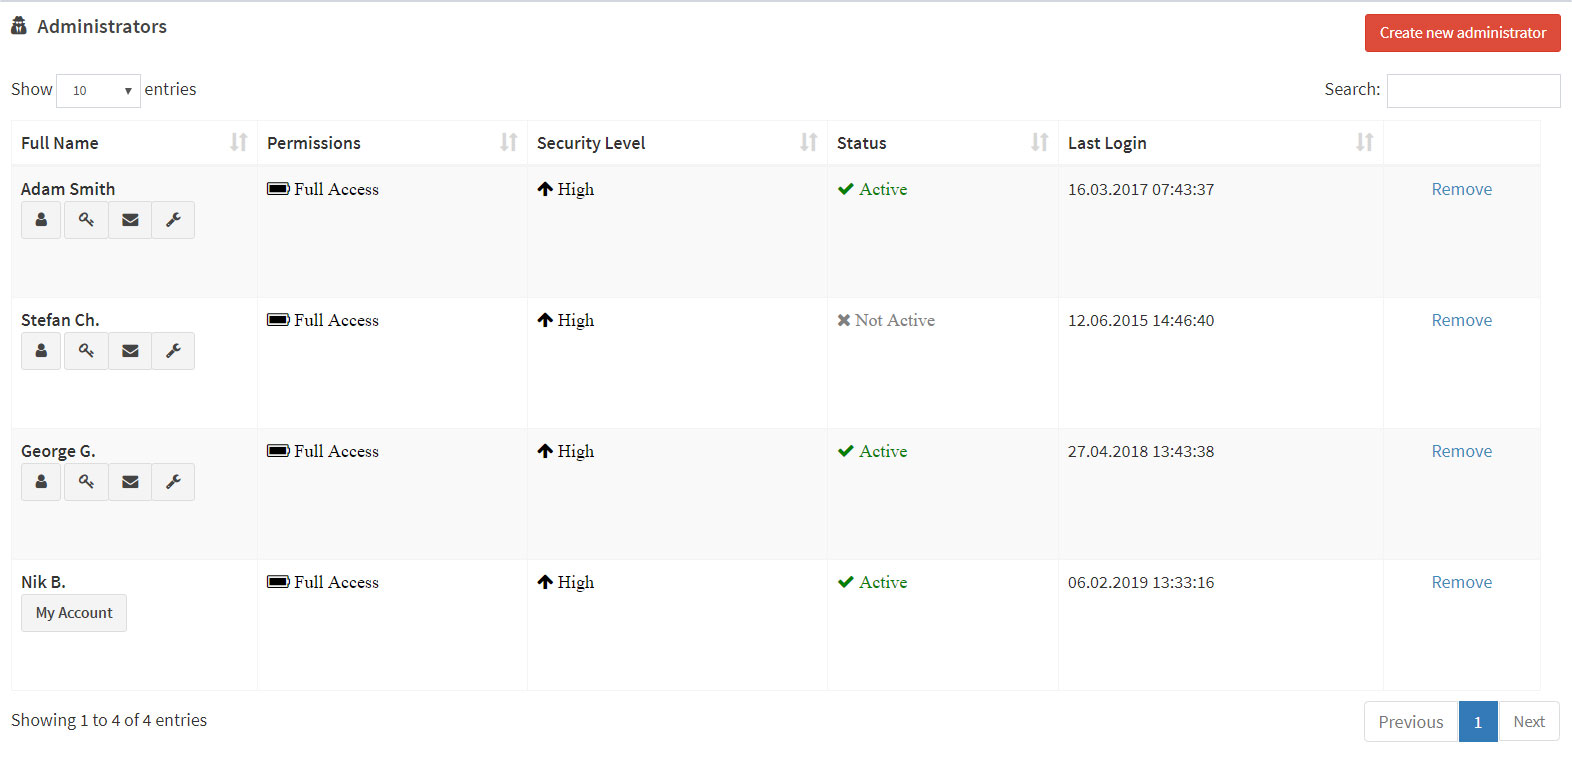Screen dimensions: 1572x759
Task: Click George G.'s key icon
Action: click(x=86, y=482)
